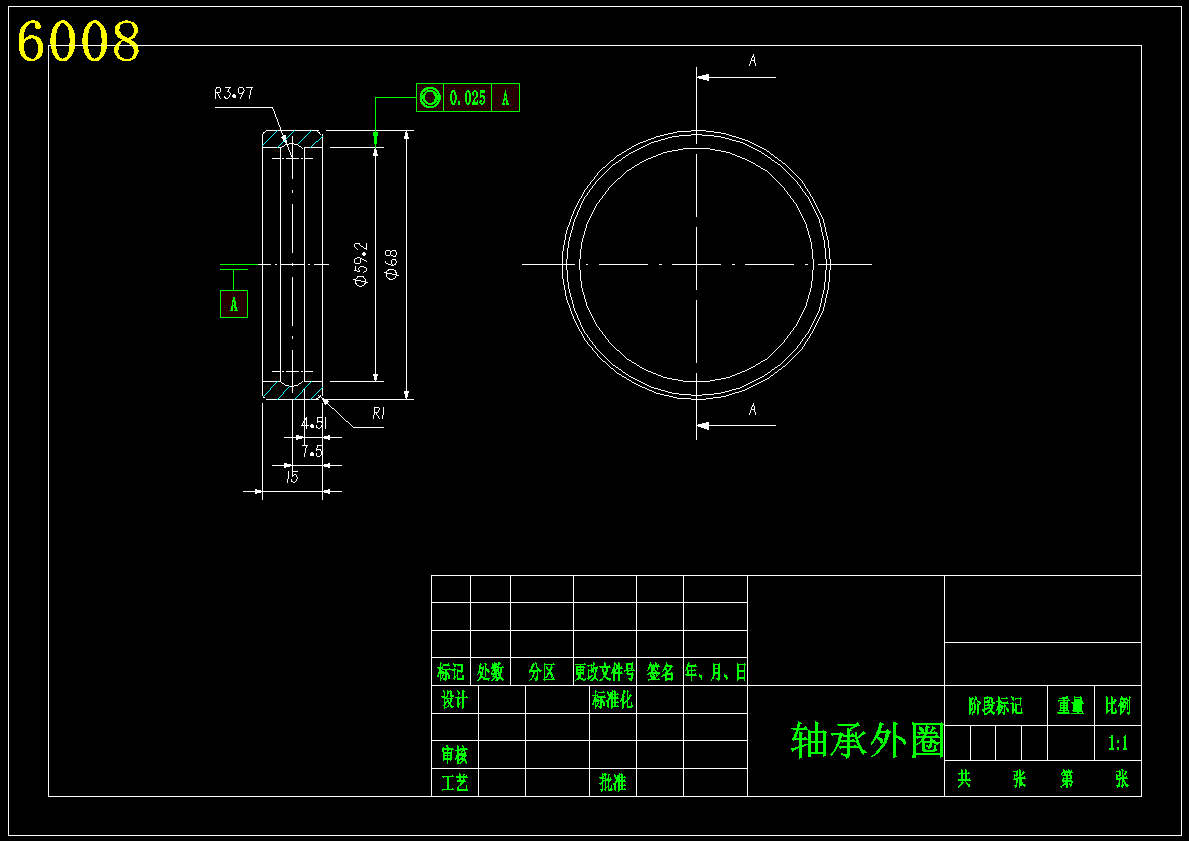Click the 4.51 dimension text
1189x841 pixels.
pos(314,424)
